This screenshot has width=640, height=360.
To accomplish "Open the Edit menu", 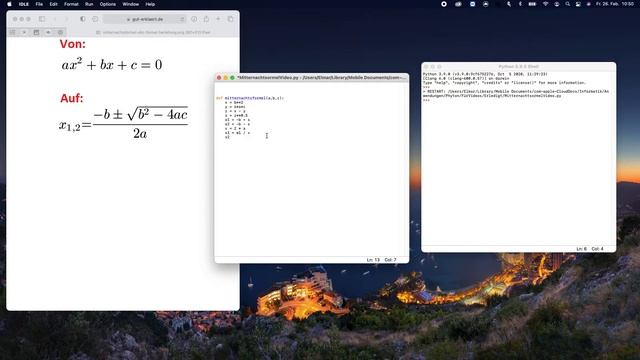I will 53,4.
